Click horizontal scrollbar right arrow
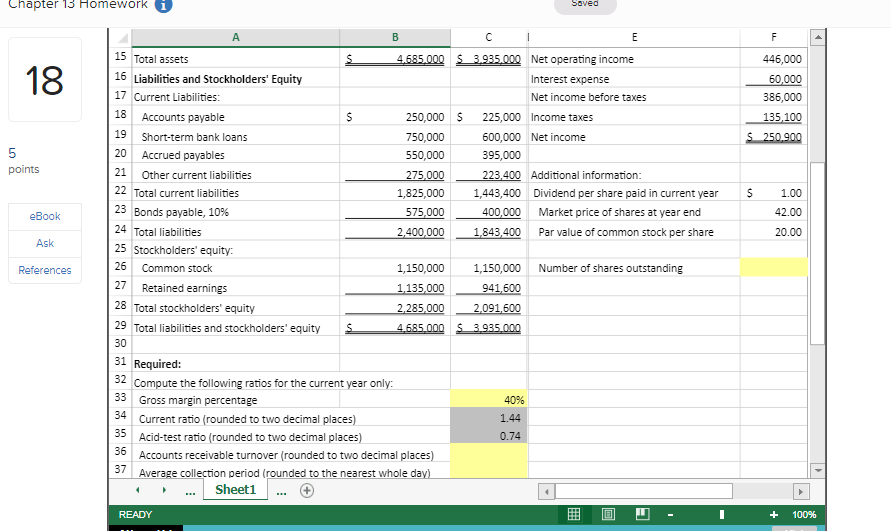The height and width of the screenshot is (531, 891). [x=800, y=492]
